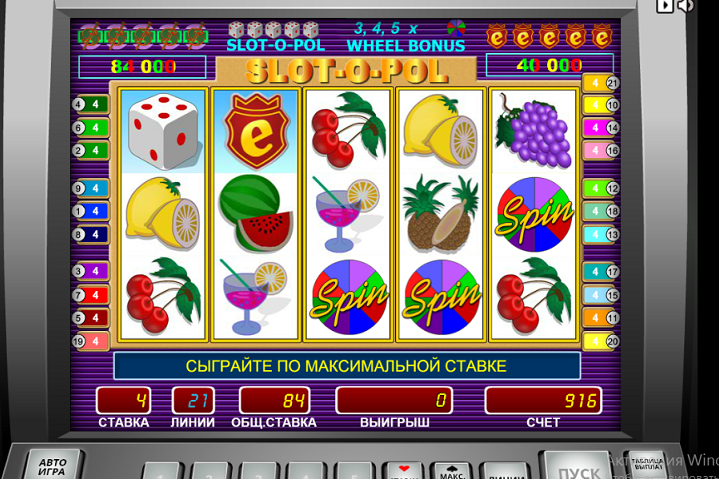Select payline 21 indicator on the right
The width and height of the screenshot is (719, 479).
[x=601, y=83]
